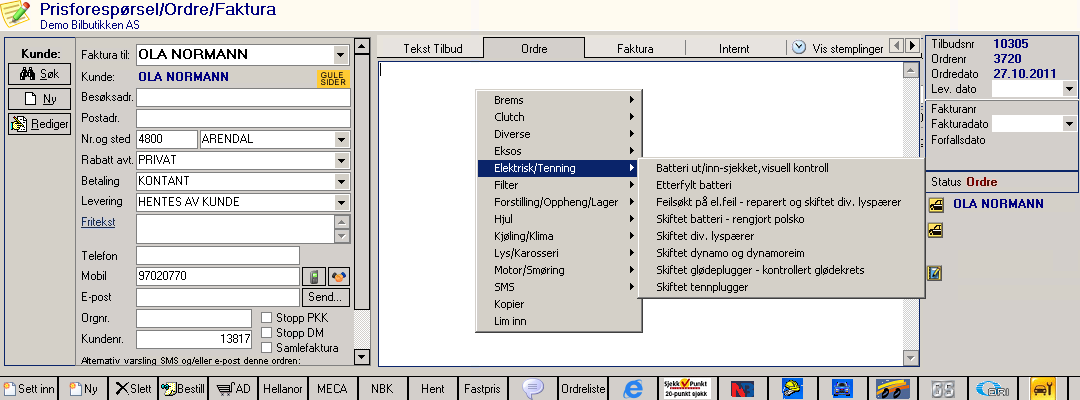This screenshot has height=400, width=1080.
Task: Open the Rabatt avt. PRIVAT dropdown
Action: [x=342, y=160]
